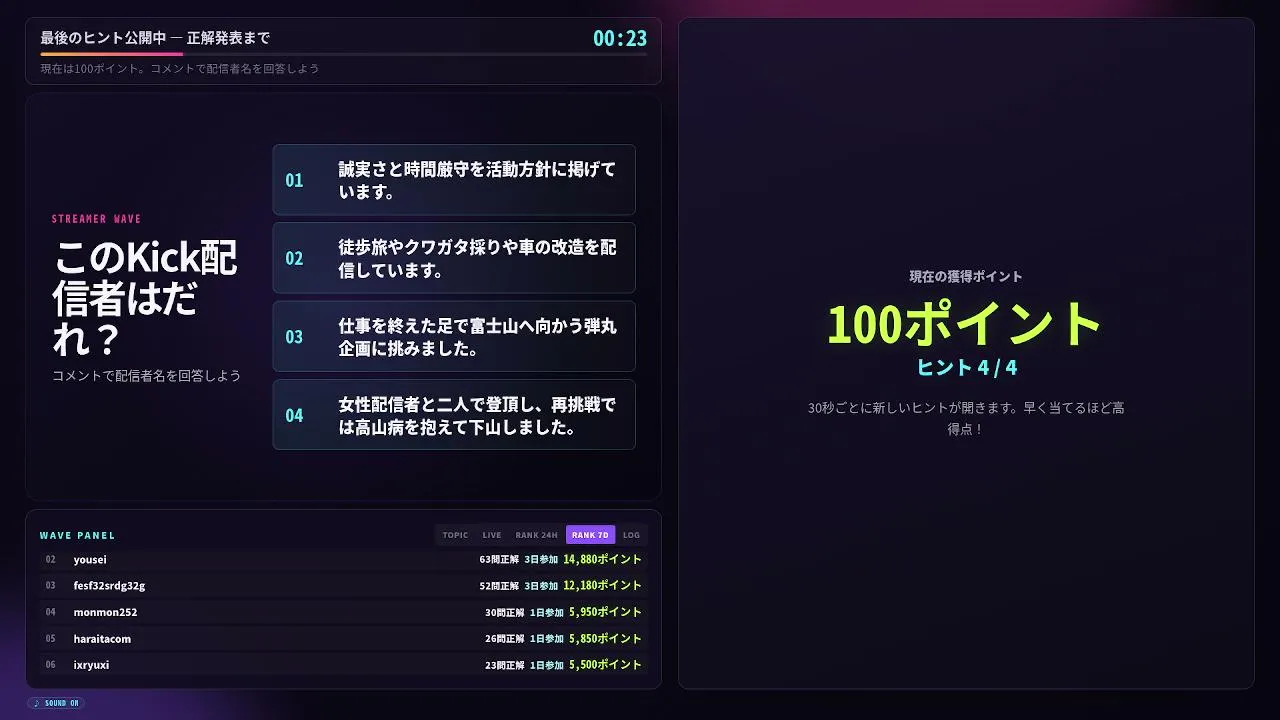Click the hint number 02 label

[294, 258]
